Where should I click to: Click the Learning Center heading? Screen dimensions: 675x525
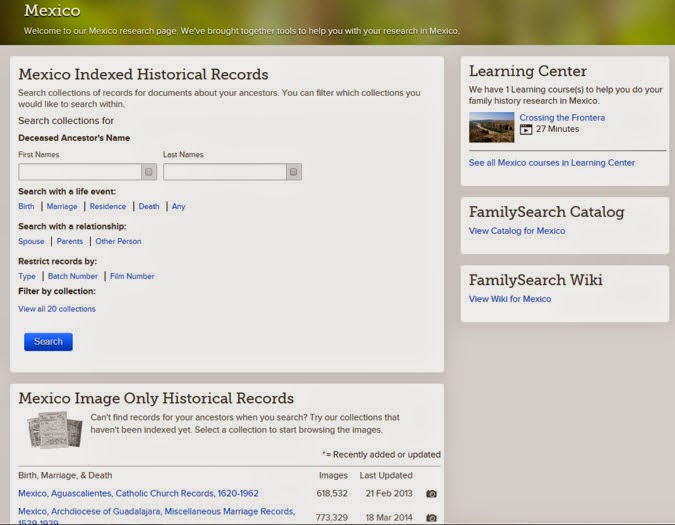[x=528, y=71]
